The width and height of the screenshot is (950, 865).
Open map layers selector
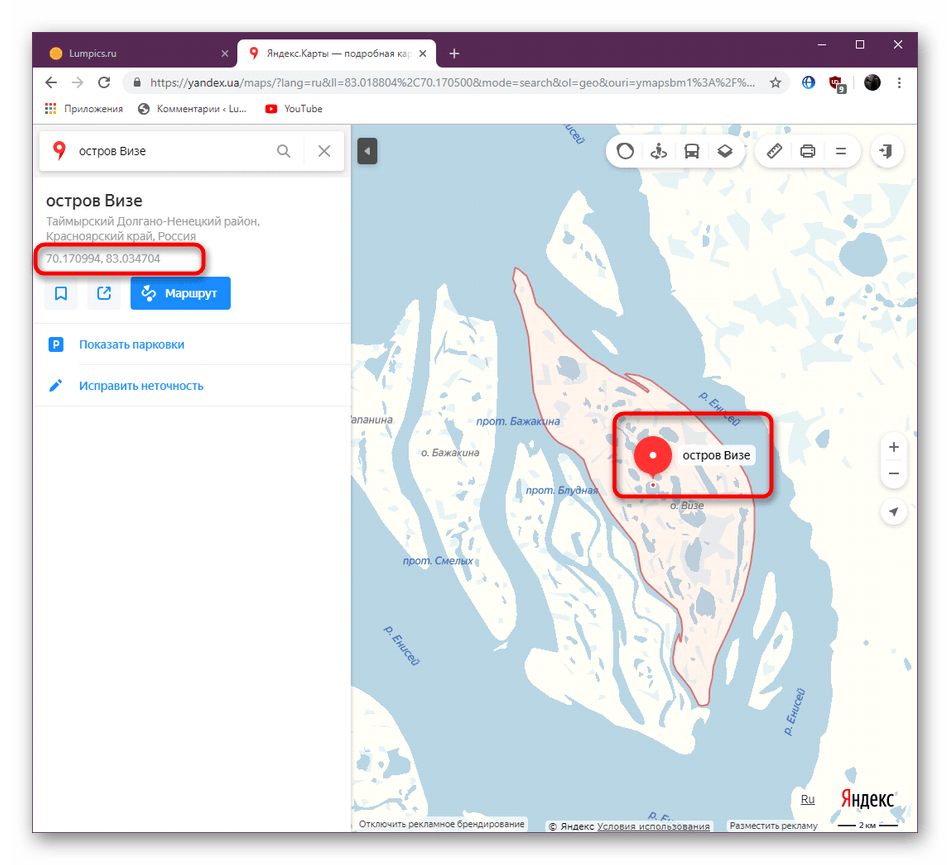pos(725,151)
